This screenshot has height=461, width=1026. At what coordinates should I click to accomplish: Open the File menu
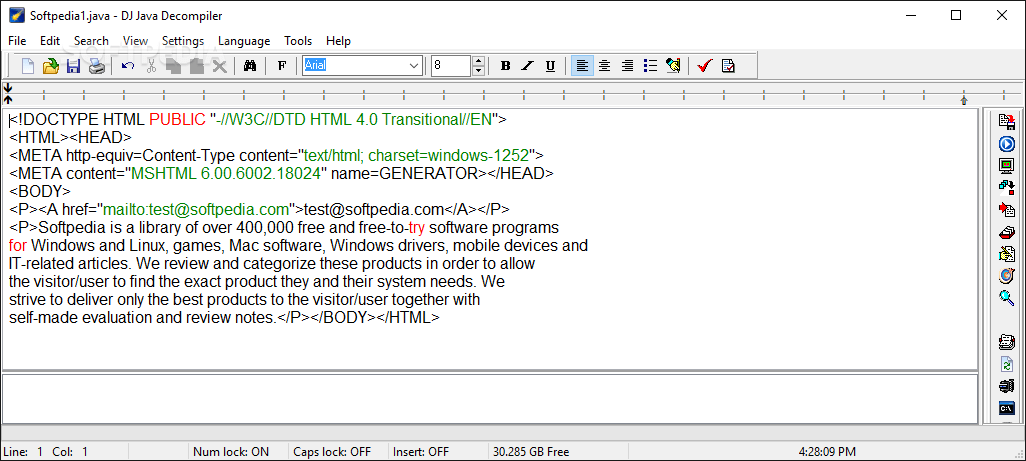pyautogui.click(x=17, y=41)
